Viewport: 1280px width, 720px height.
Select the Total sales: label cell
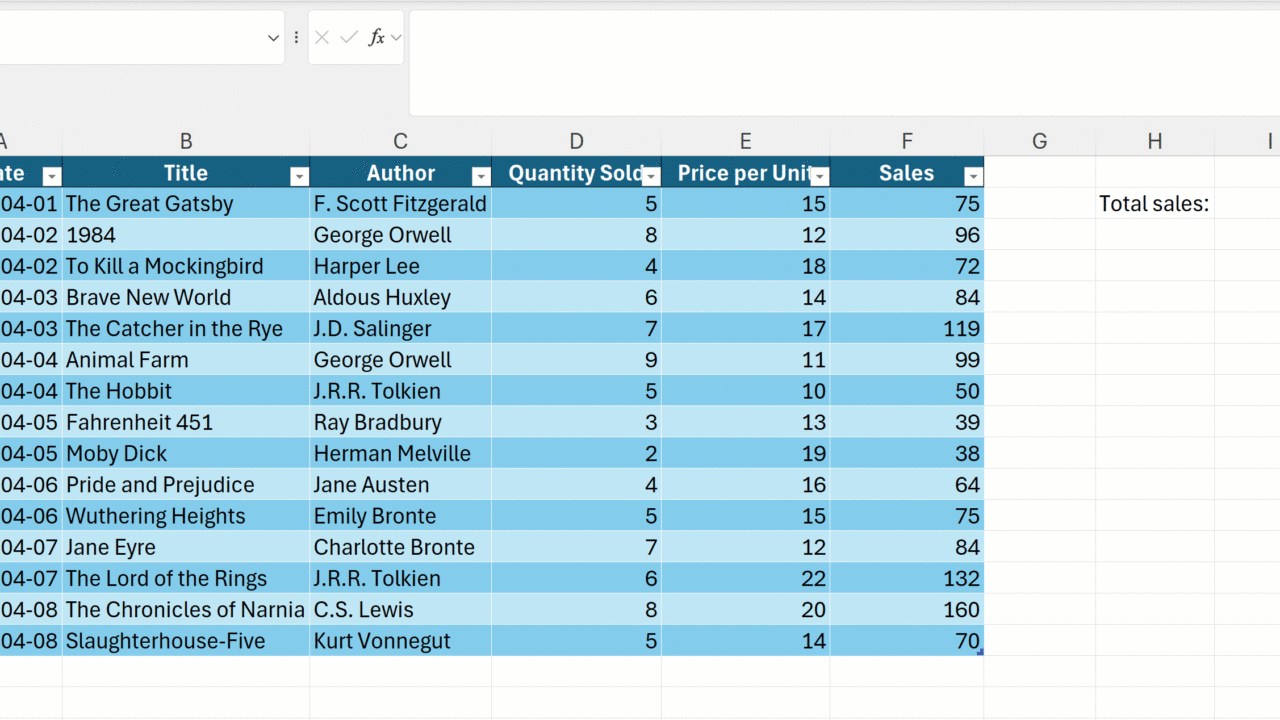[x=1154, y=204]
